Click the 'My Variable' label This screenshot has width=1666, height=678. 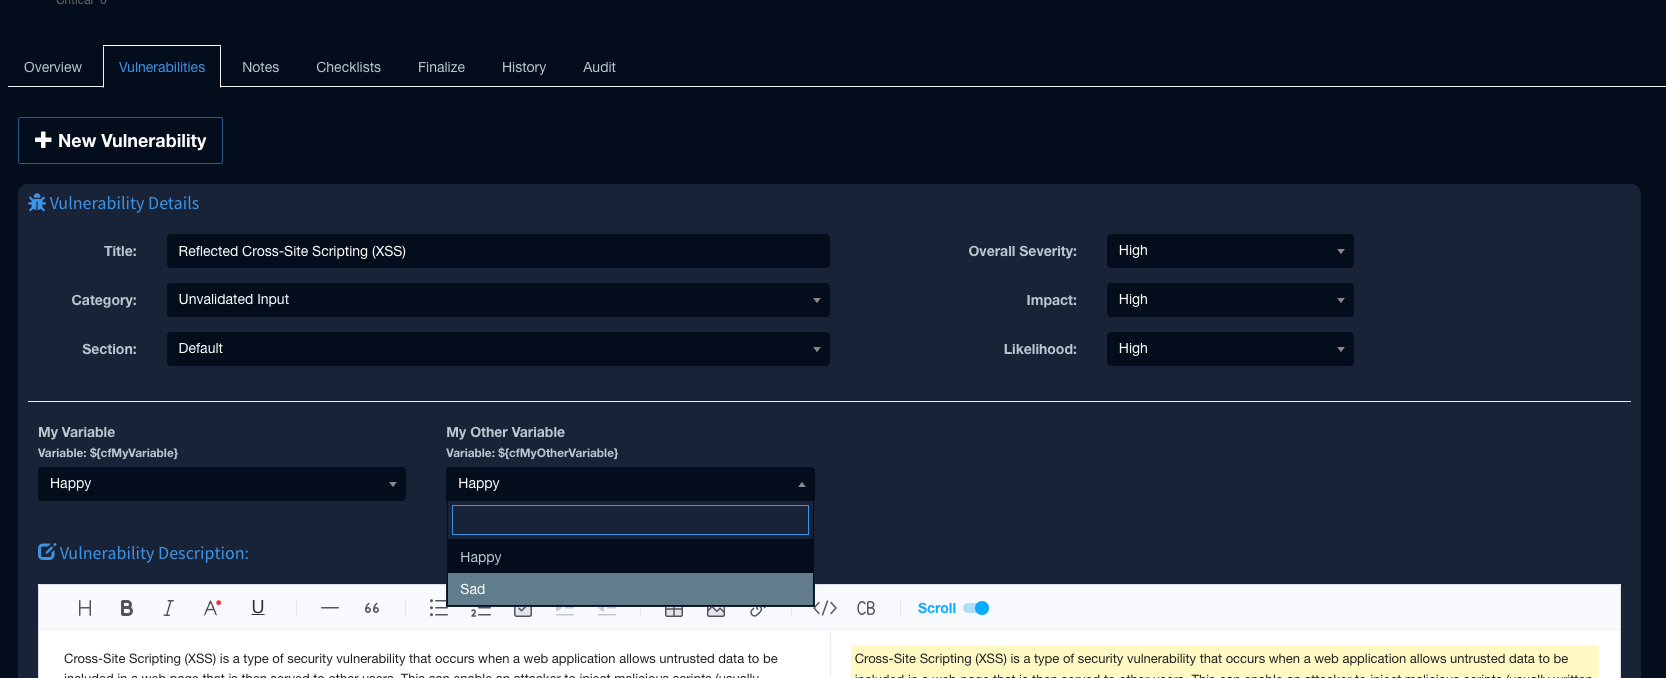pyautogui.click(x=76, y=432)
